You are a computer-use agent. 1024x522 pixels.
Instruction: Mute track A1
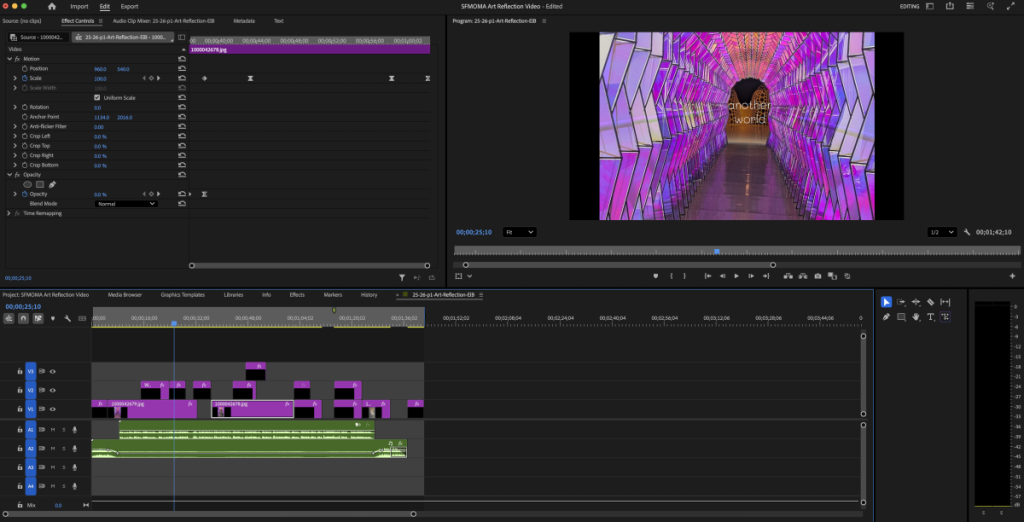pyautogui.click(x=53, y=430)
